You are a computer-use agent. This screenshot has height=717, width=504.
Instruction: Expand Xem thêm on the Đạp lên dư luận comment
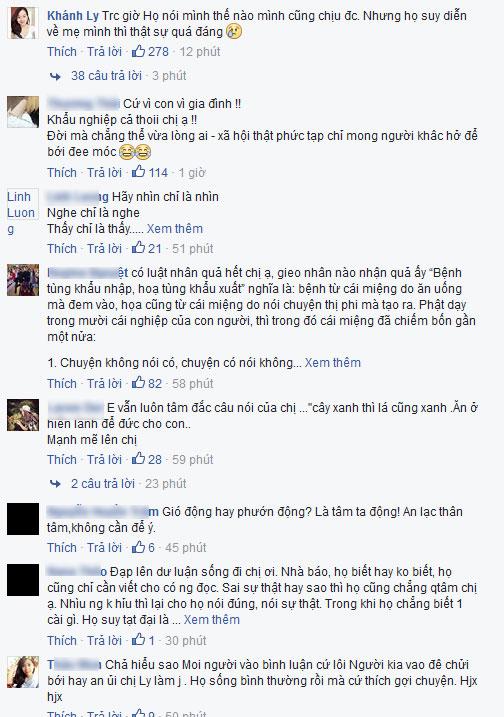click(212, 619)
